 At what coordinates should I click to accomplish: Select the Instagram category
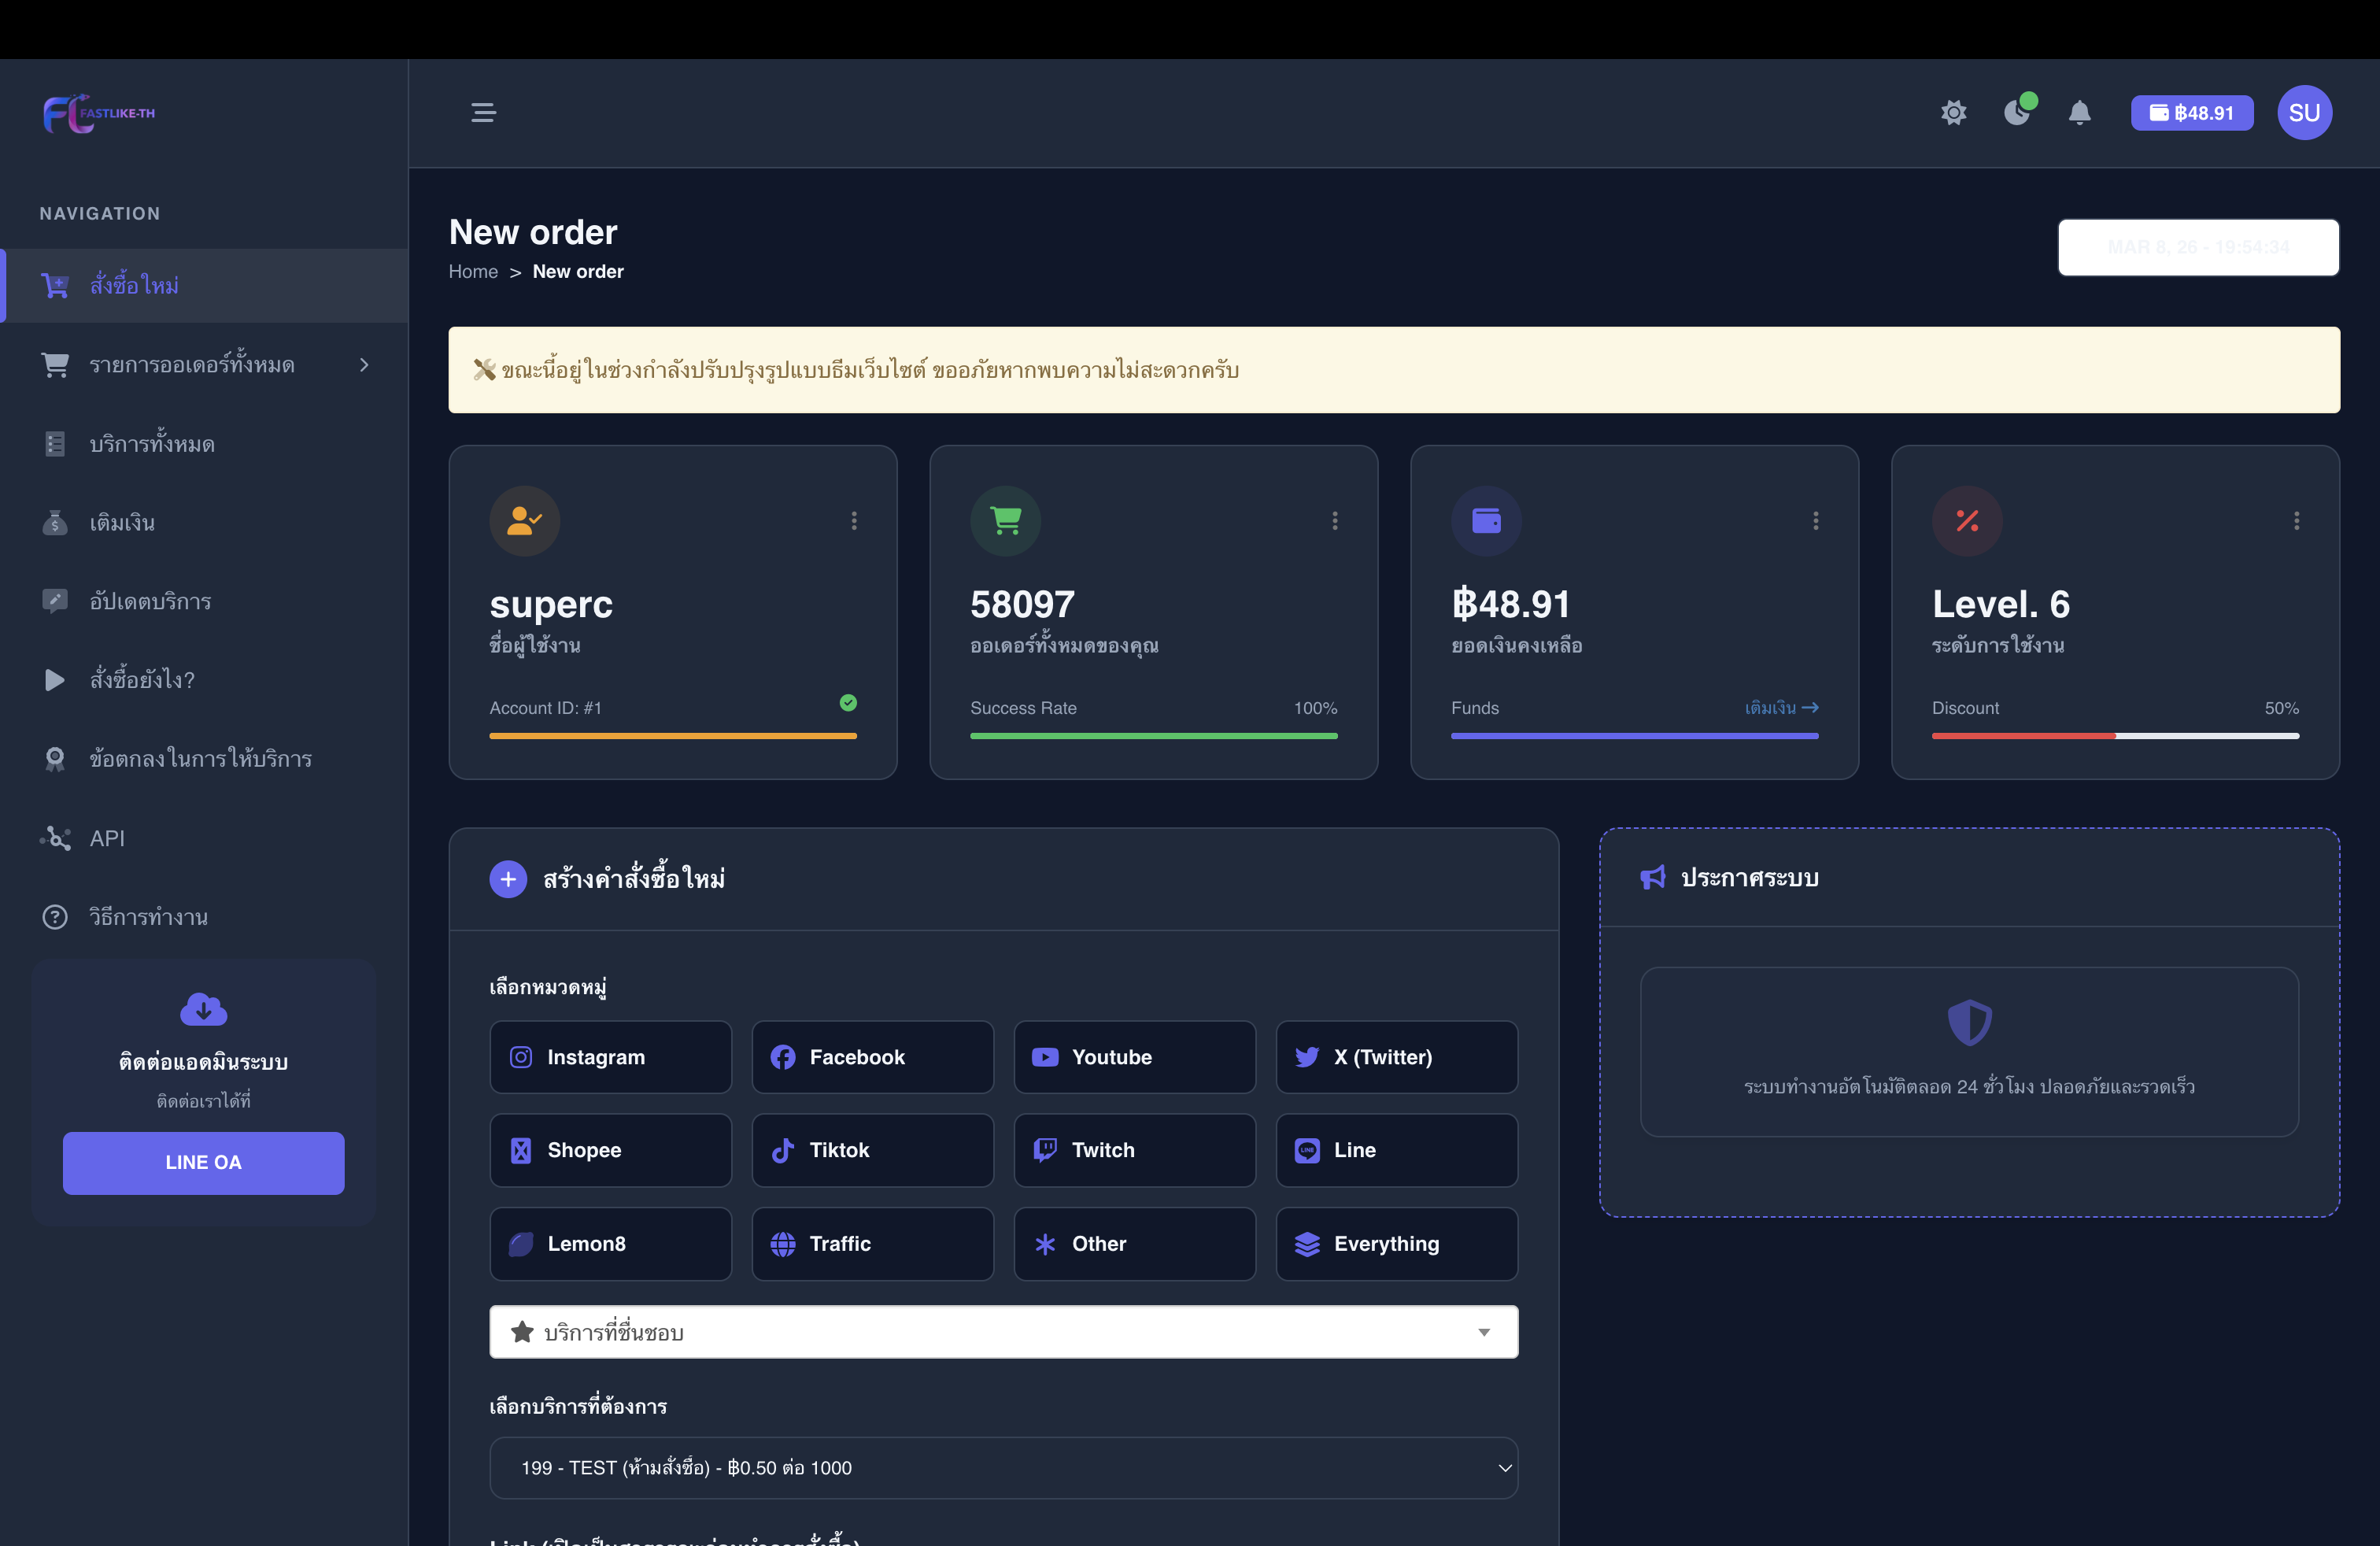tap(610, 1056)
